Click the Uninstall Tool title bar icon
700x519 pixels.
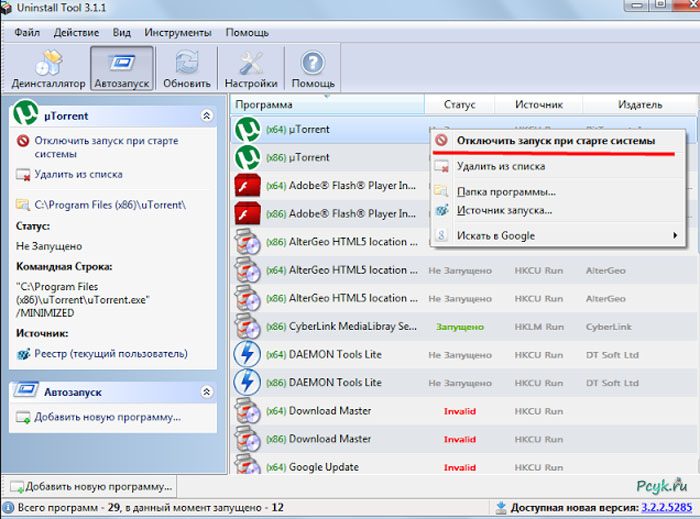(6, 7)
